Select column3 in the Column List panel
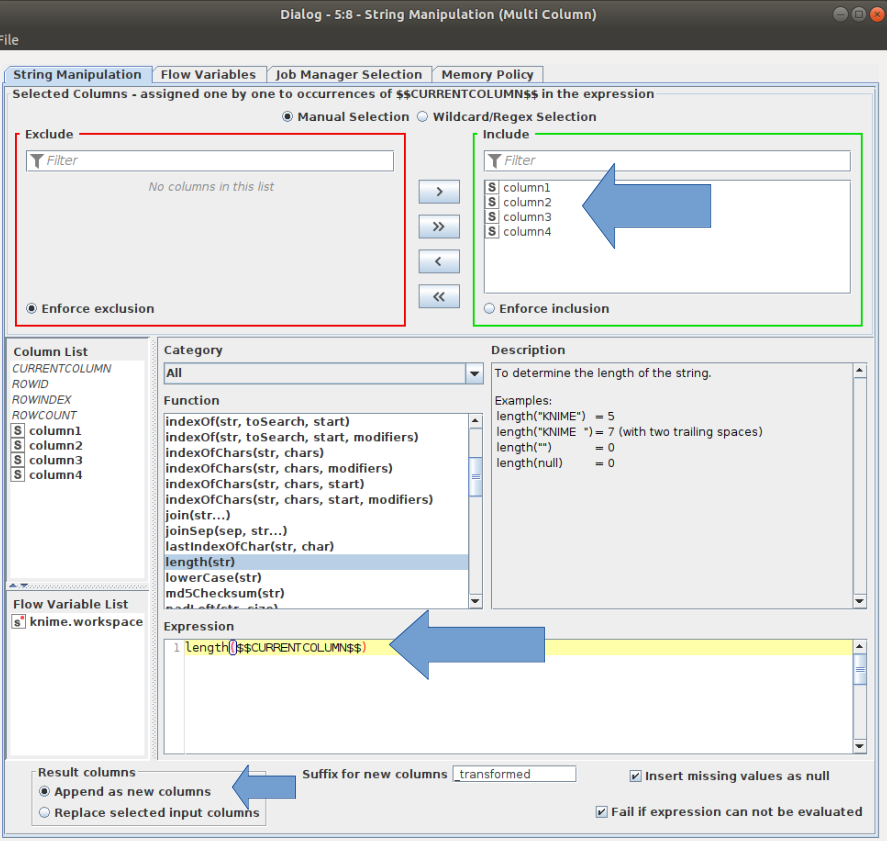 coord(55,460)
